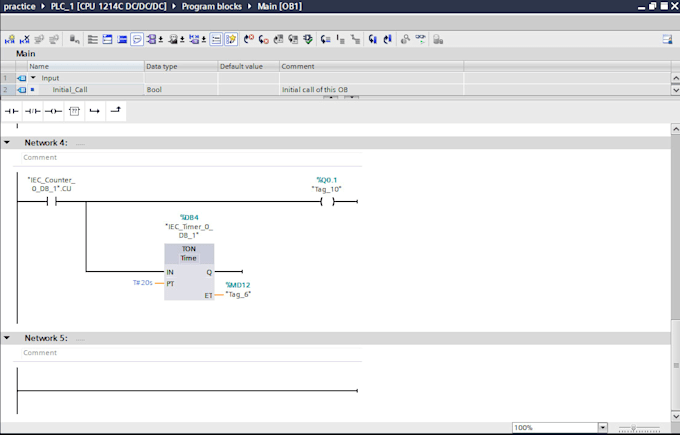680x435 pixels.
Task: Click the blue filled block view icon
Action: point(122,40)
